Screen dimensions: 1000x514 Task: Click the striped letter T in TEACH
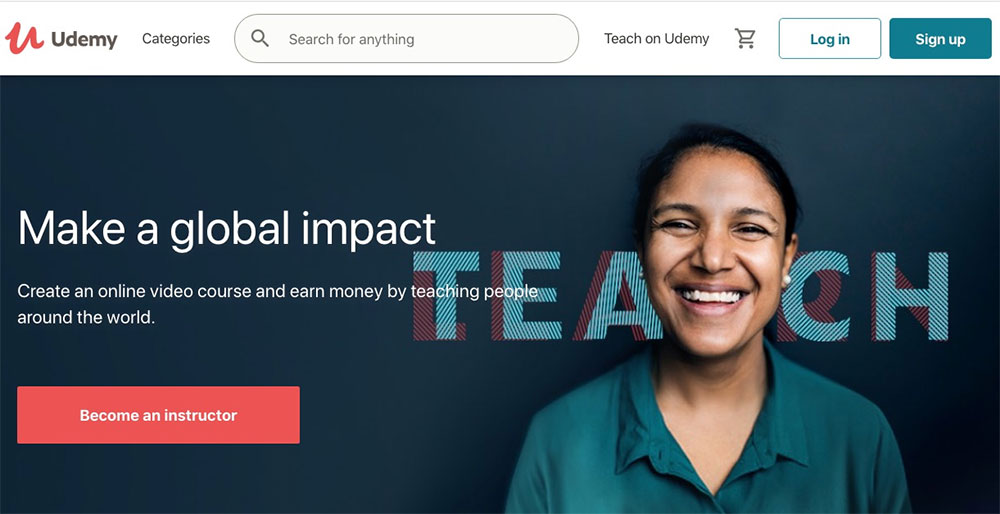(446, 295)
